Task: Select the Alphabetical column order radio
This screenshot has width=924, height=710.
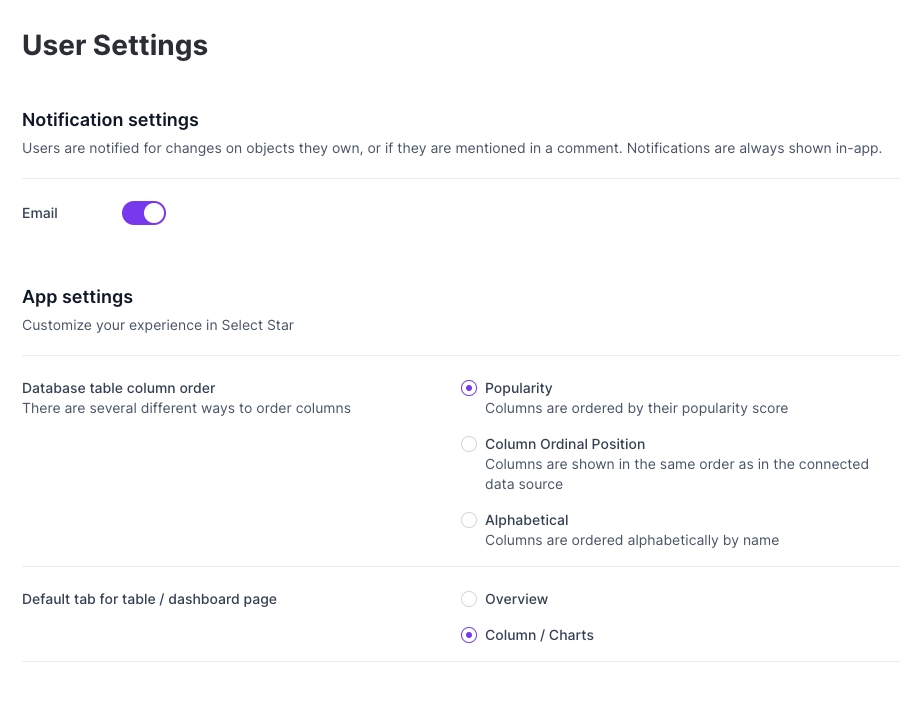Action: [468, 520]
